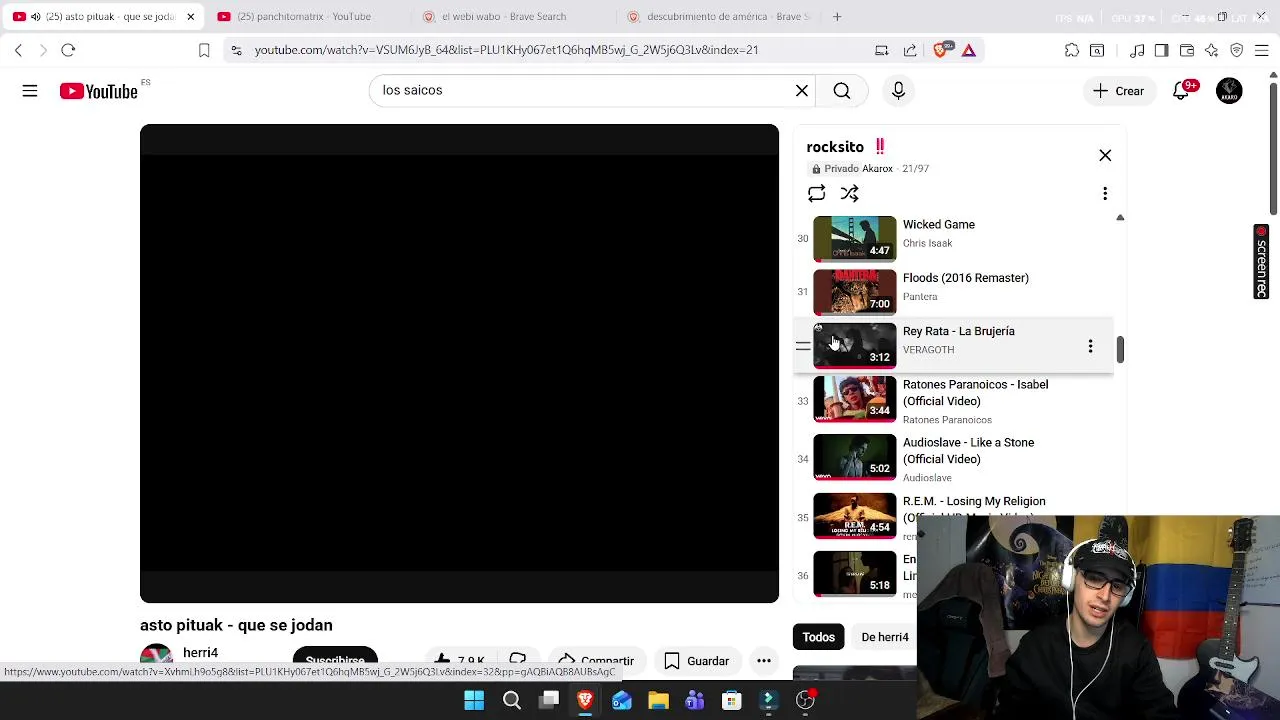Viewport: 1280px width, 720px height.
Task: Open the YouTube guide hamburger menu
Action: click(30, 91)
